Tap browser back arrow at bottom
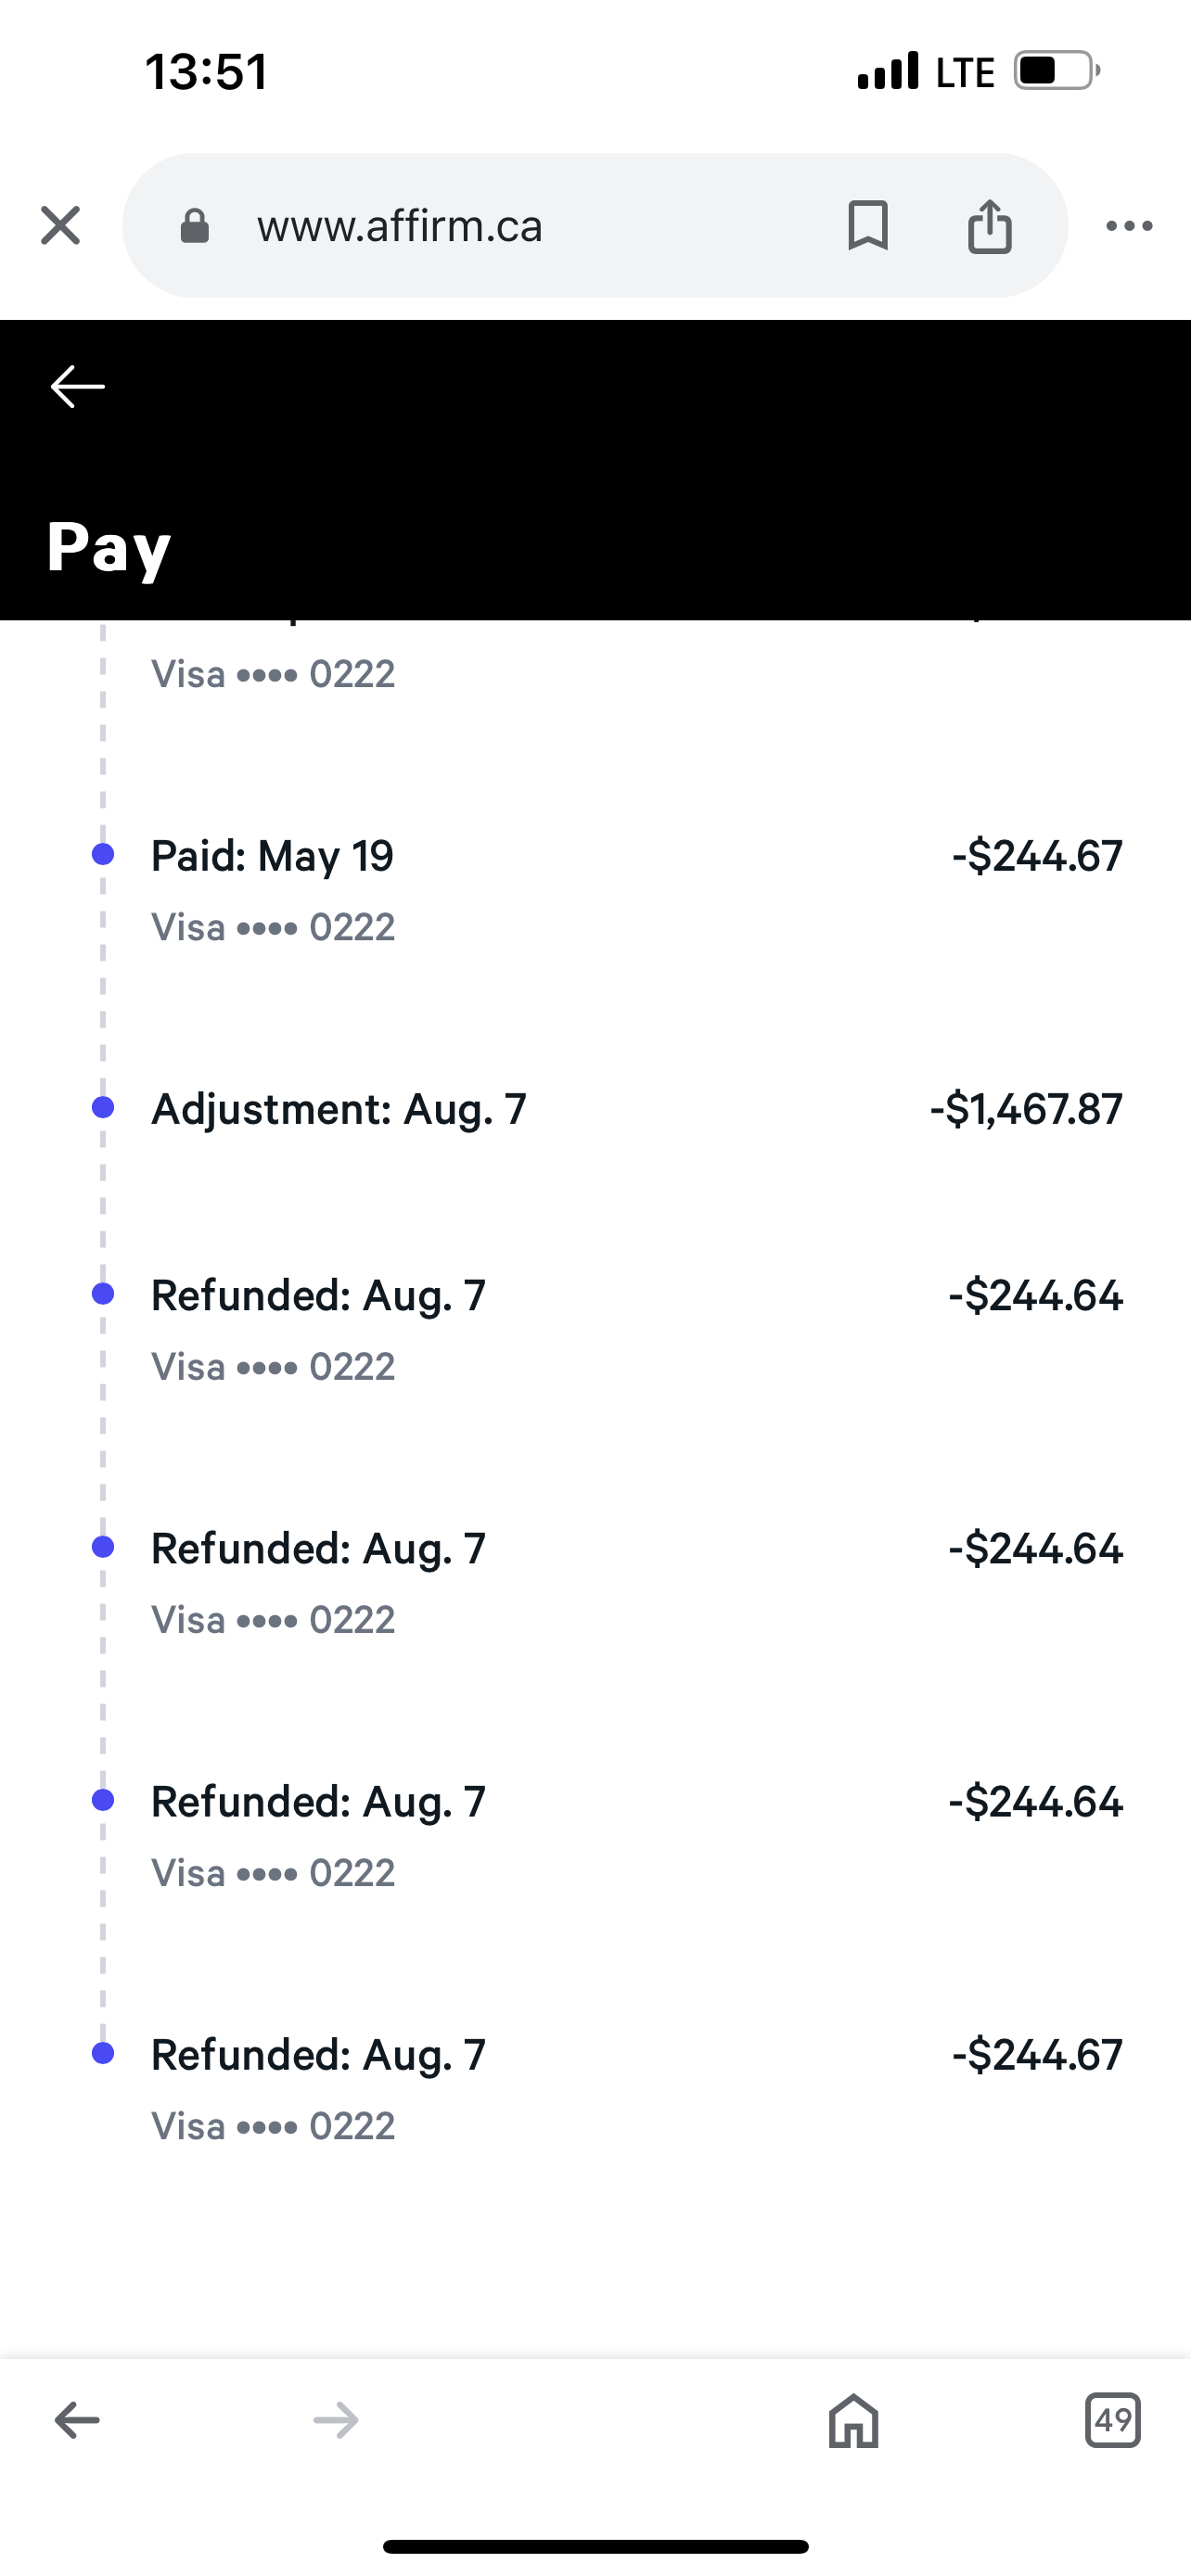Image resolution: width=1191 pixels, height=2576 pixels. tap(77, 2420)
